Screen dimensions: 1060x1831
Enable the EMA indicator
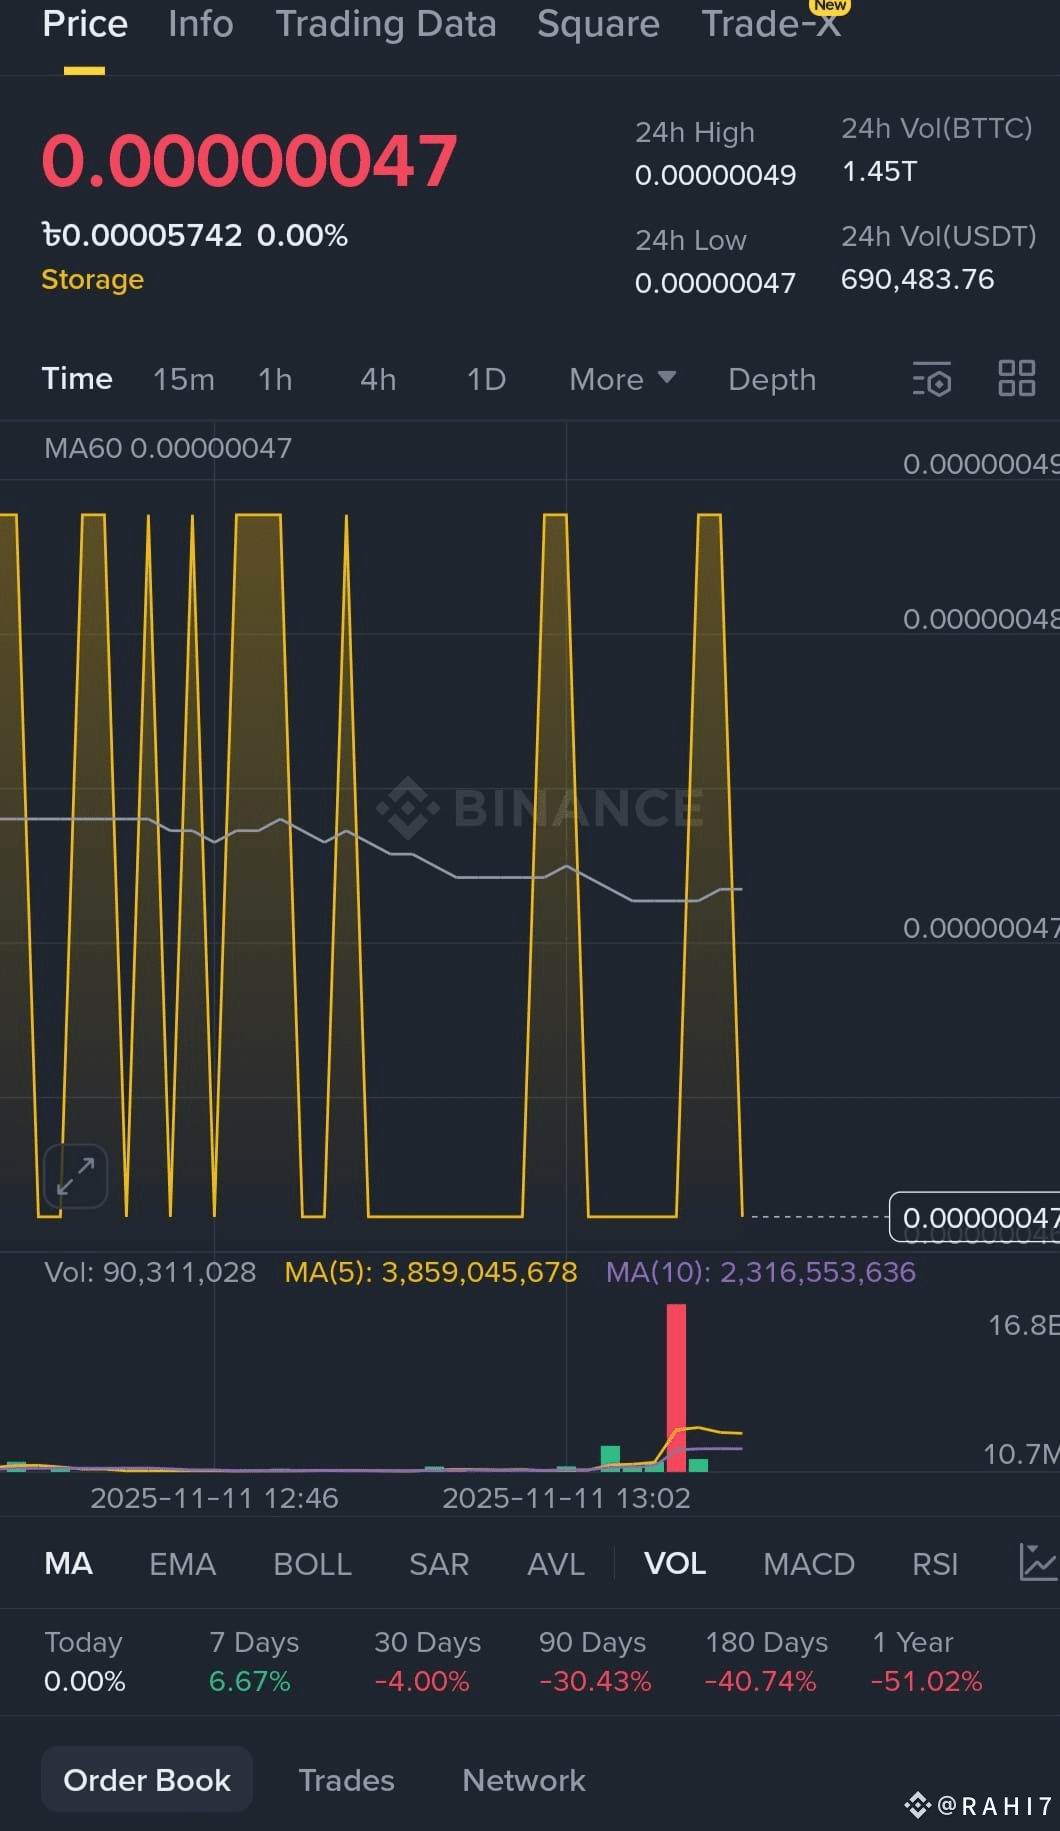(x=182, y=1563)
